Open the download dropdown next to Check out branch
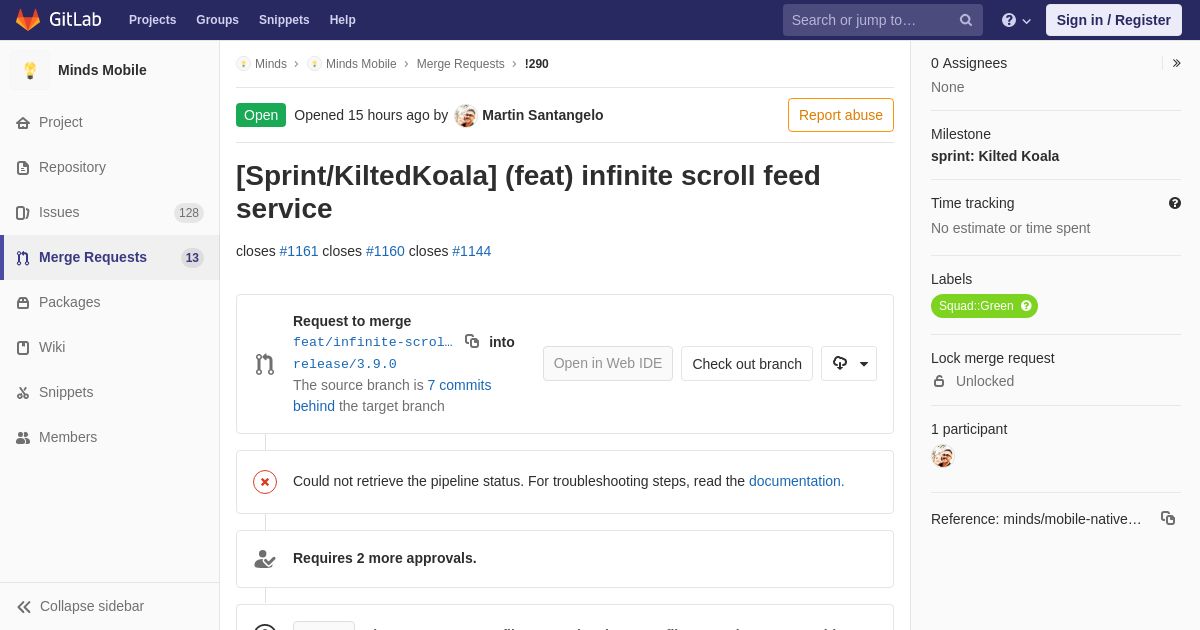The width and height of the screenshot is (1200, 630). (849, 364)
